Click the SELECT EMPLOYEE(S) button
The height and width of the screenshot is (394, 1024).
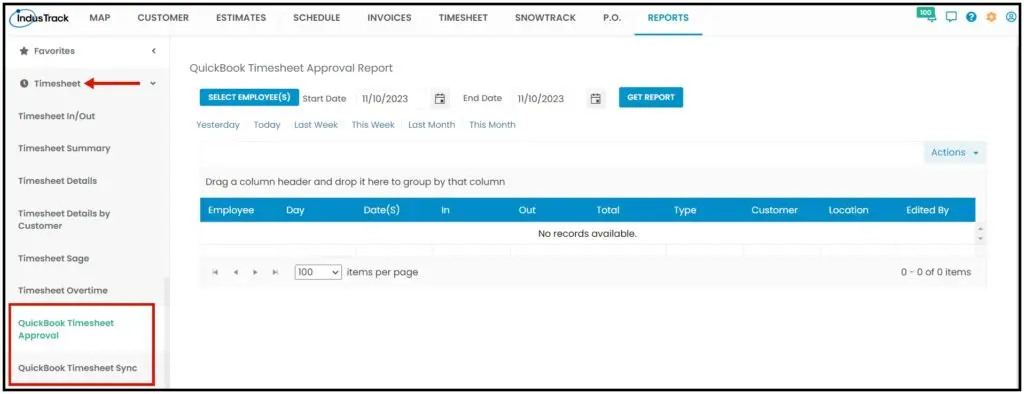(x=249, y=97)
